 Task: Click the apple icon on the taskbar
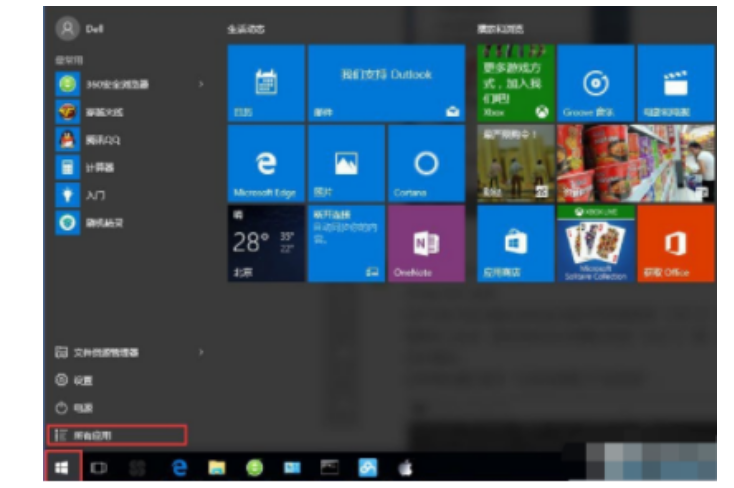405,467
